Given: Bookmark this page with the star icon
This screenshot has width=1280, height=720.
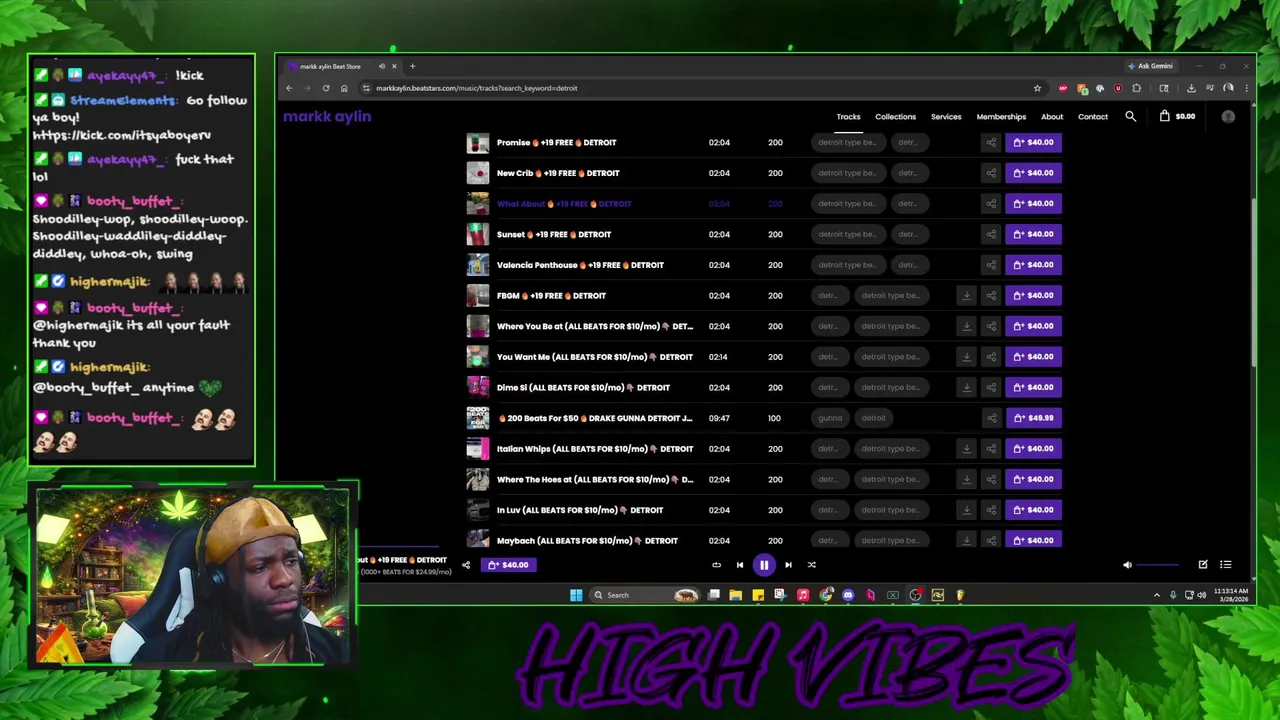Looking at the screenshot, I should point(1037,88).
